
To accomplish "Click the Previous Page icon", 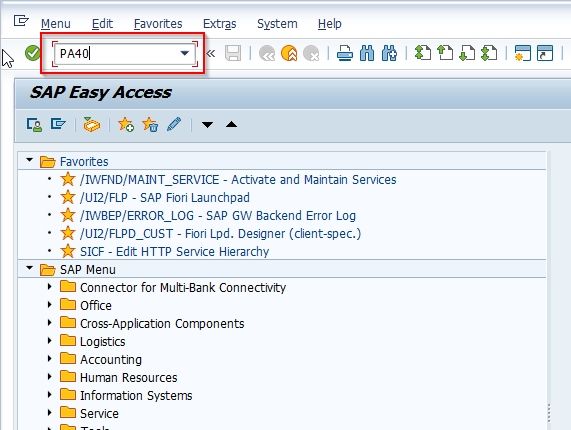I will [x=445, y=53].
